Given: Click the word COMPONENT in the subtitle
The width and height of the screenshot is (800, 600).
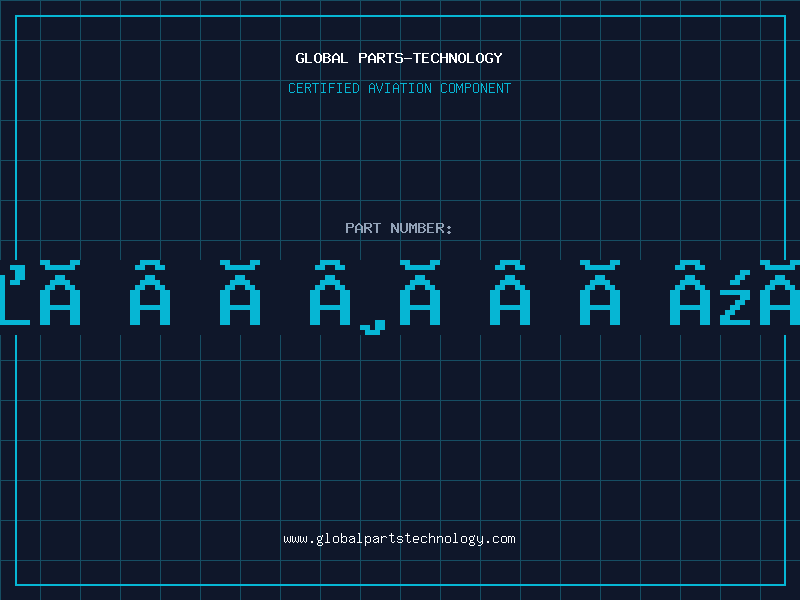Looking at the screenshot, I should 476,88.
